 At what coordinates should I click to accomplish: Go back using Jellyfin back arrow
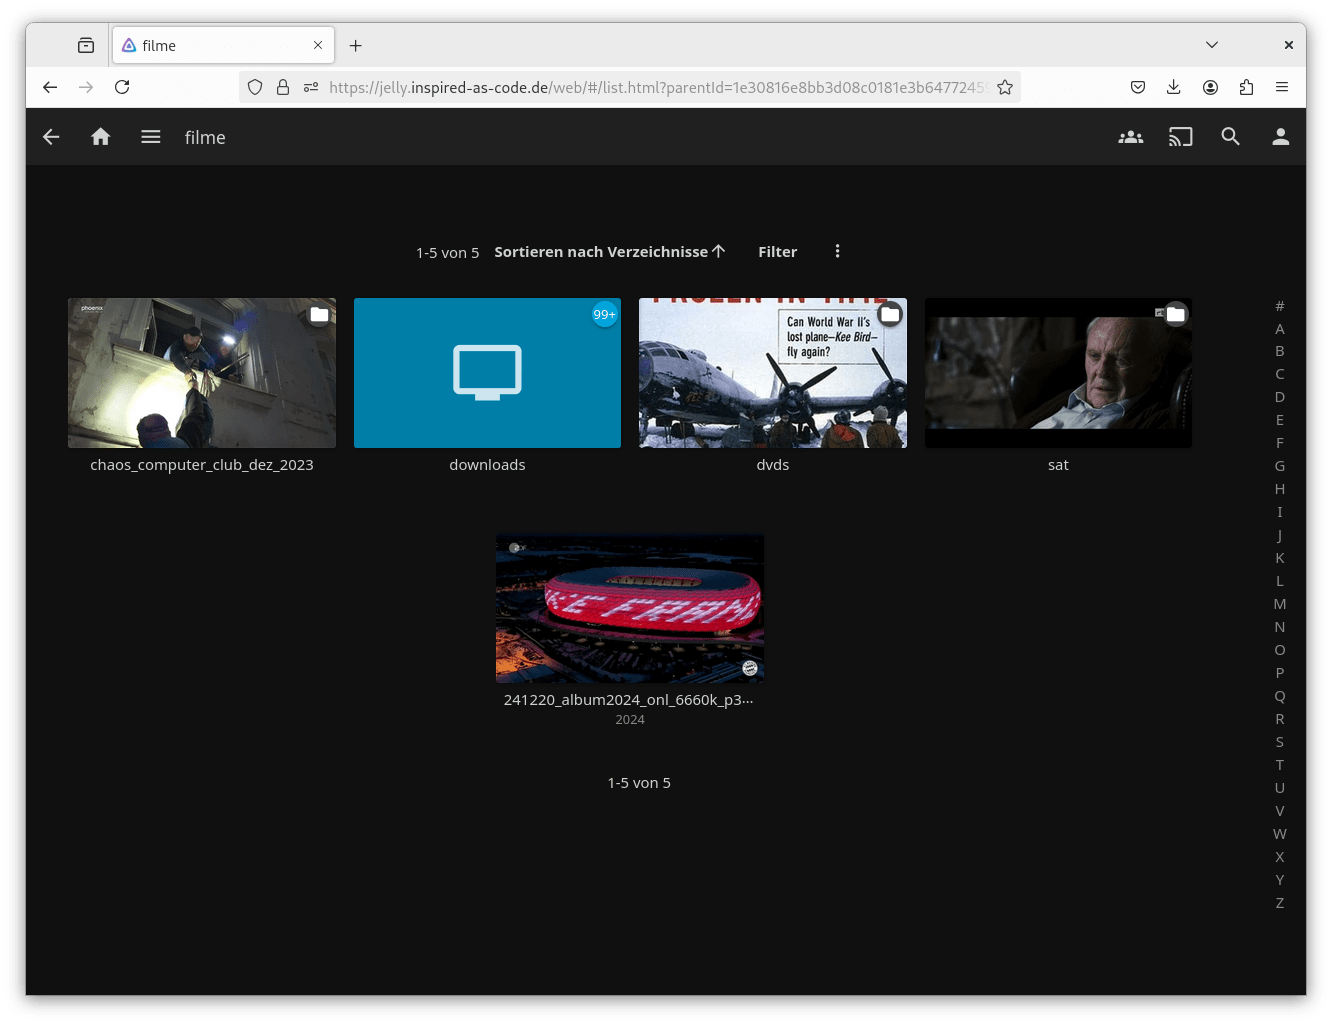click(x=51, y=137)
